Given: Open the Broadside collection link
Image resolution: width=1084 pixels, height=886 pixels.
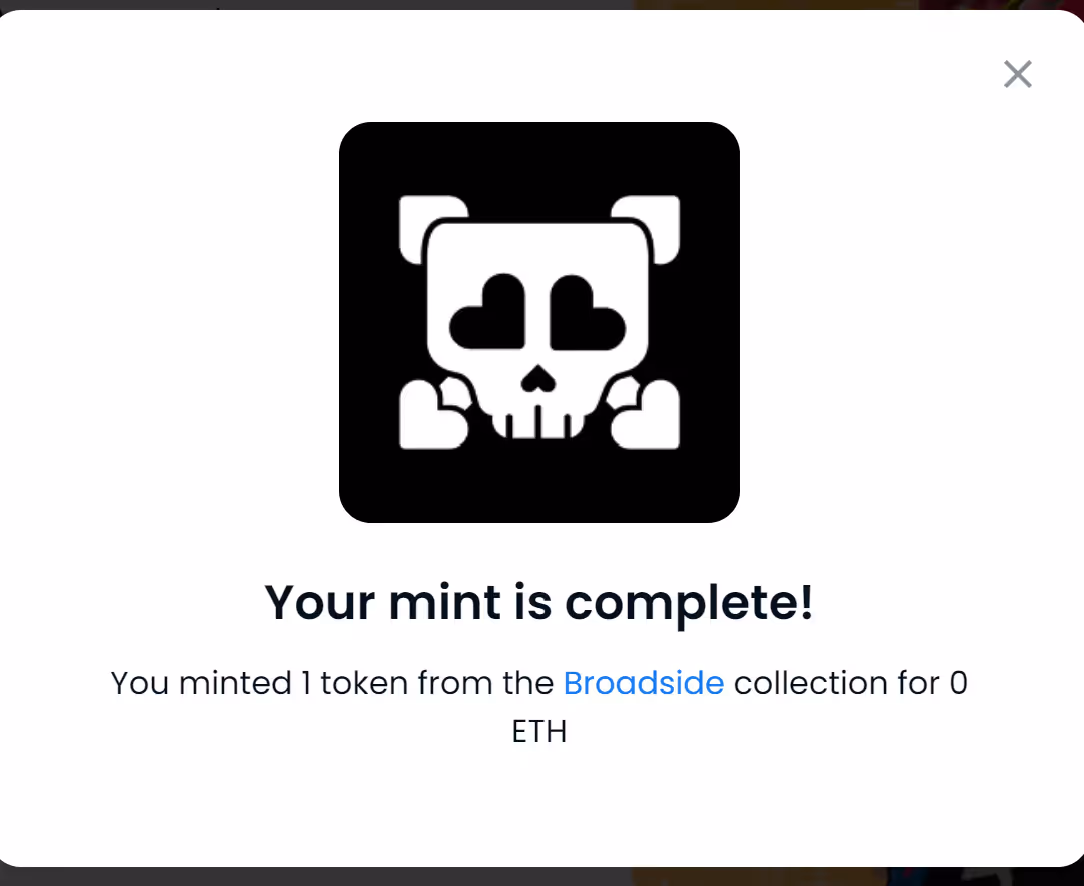Looking at the screenshot, I should click(x=644, y=683).
